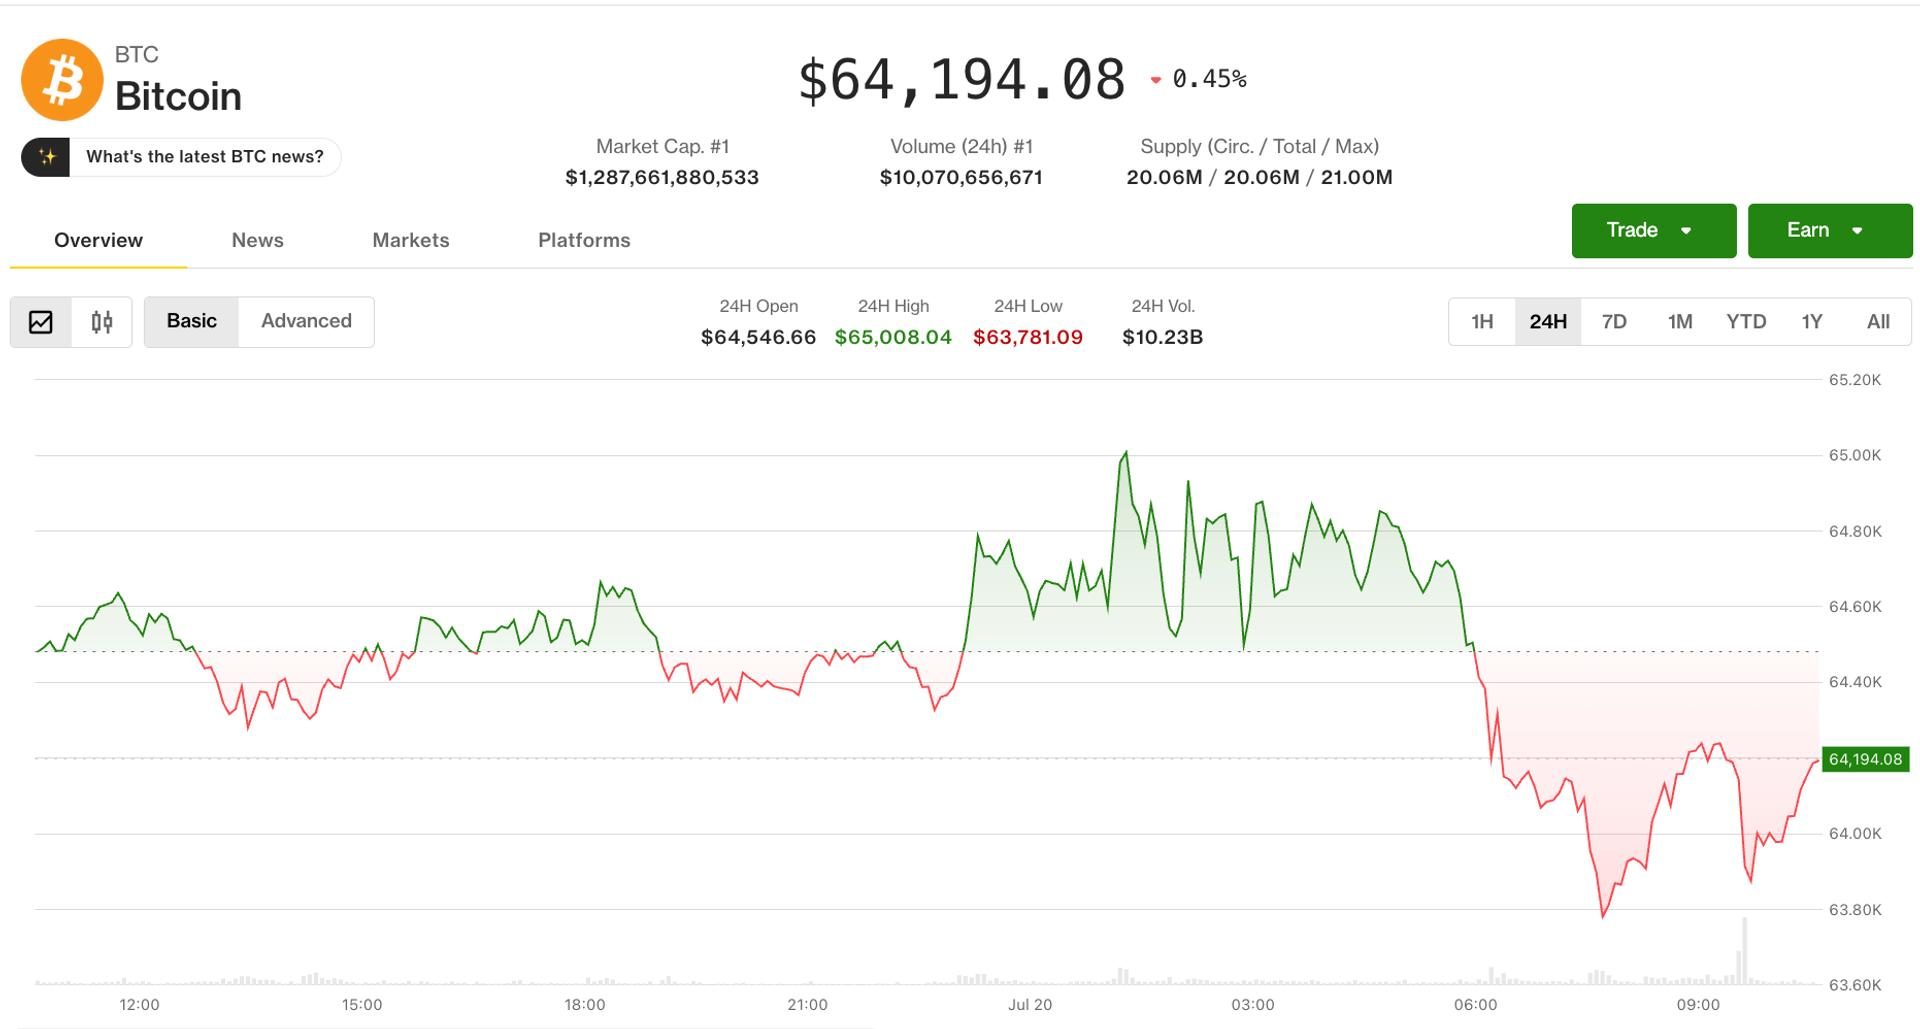The image size is (1920, 1029).
Task: Click the green 64,194.08 price axis label
Action: (1866, 759)
